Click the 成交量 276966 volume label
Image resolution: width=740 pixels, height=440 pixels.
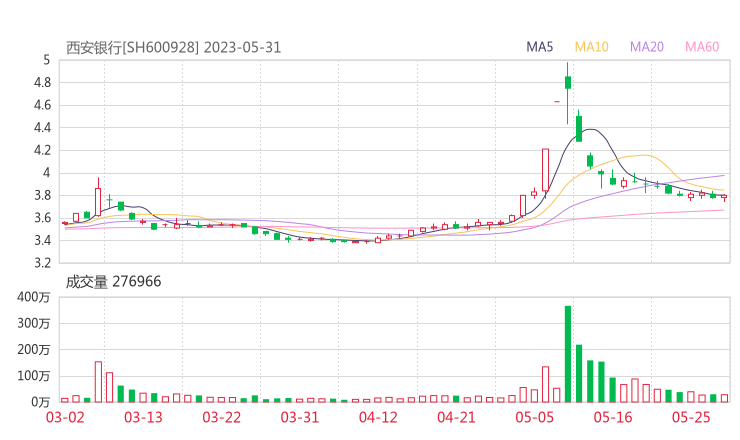coord(113,282)
